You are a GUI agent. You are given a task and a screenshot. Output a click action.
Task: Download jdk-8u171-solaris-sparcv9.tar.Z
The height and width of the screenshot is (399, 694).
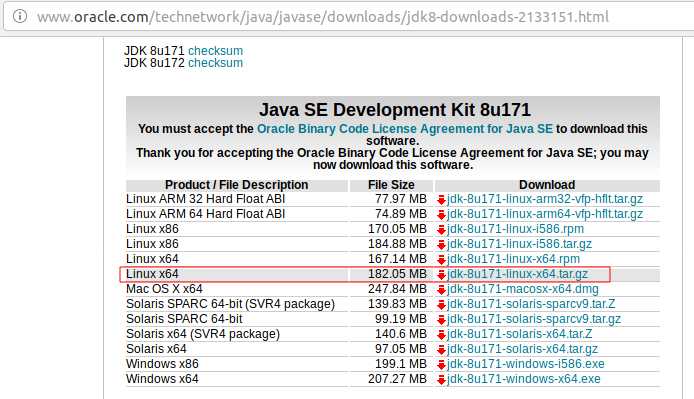point(531,304)
